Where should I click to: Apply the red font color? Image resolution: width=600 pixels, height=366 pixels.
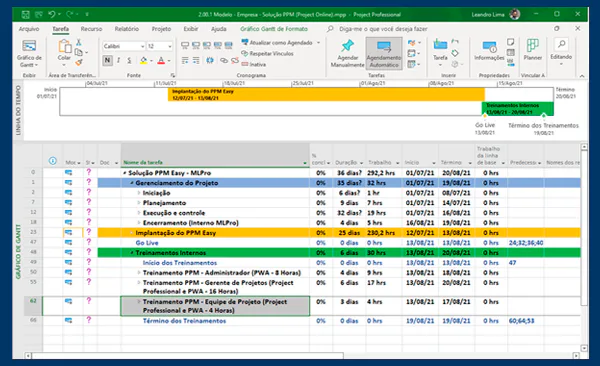(161, 60)
